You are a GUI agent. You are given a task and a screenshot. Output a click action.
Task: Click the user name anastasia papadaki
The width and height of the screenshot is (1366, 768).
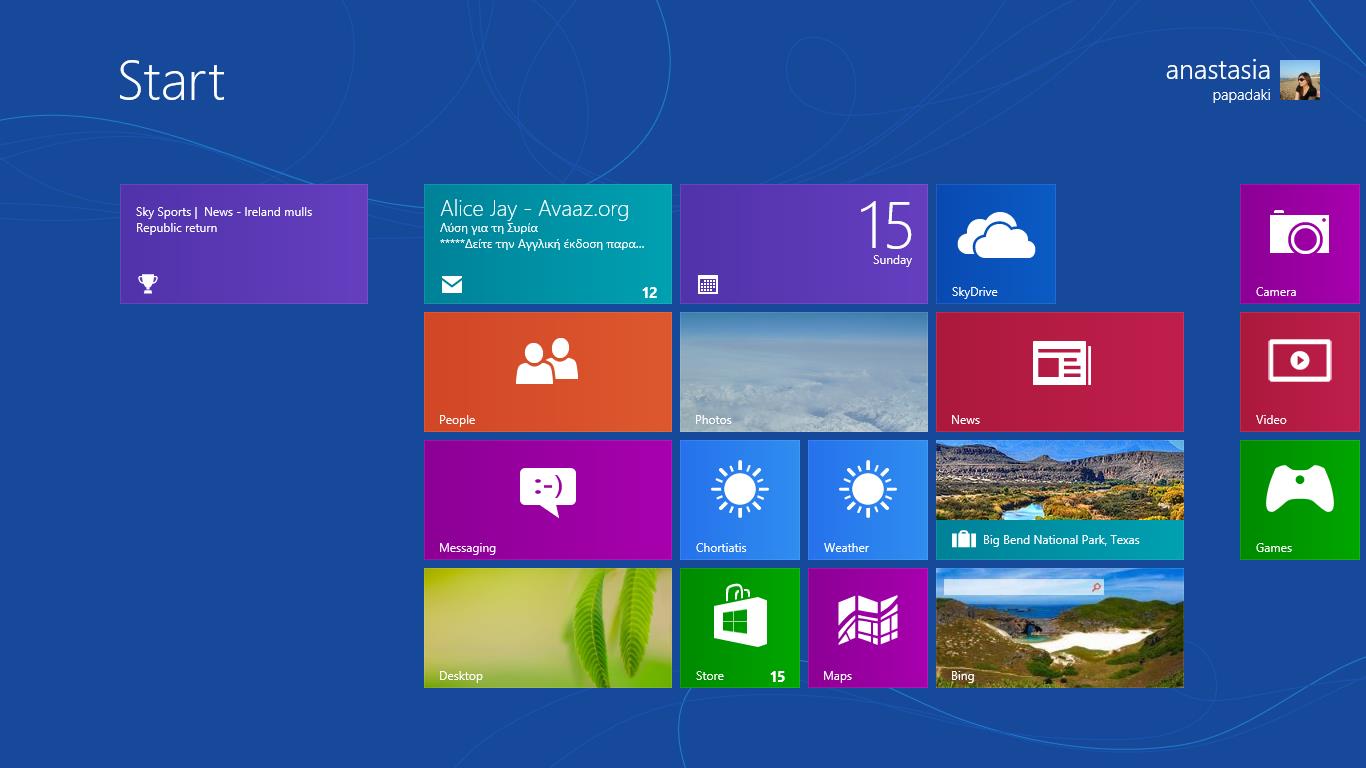point(1218,80)
